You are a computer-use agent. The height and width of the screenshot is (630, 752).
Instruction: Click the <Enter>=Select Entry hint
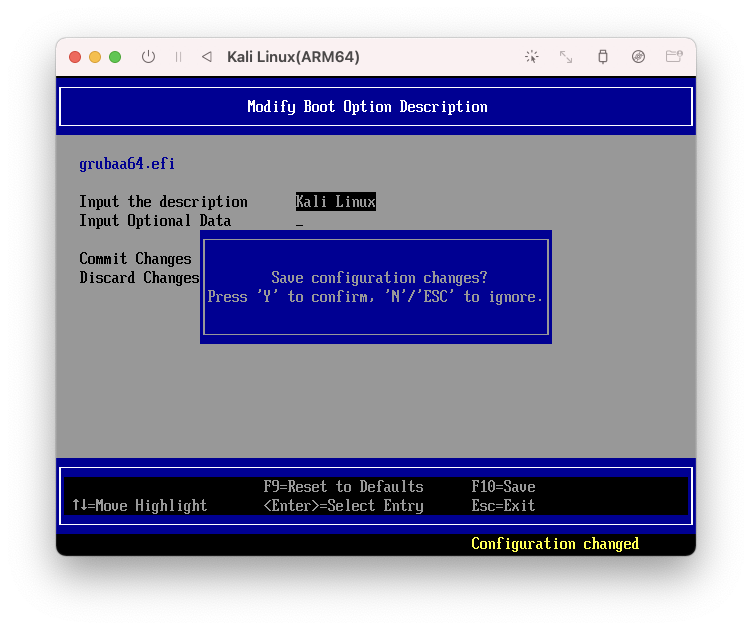click(x=343, y=506)
